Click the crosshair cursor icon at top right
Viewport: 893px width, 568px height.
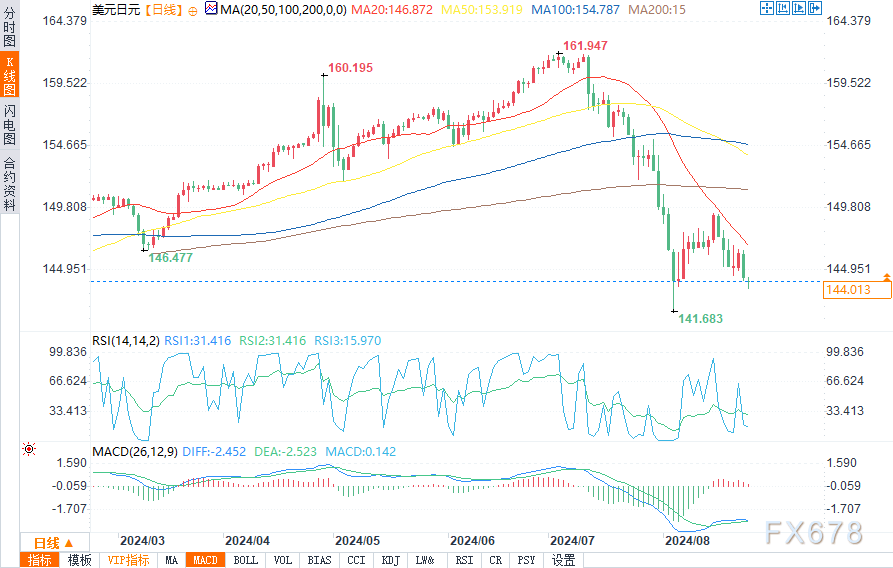[767, 8]
